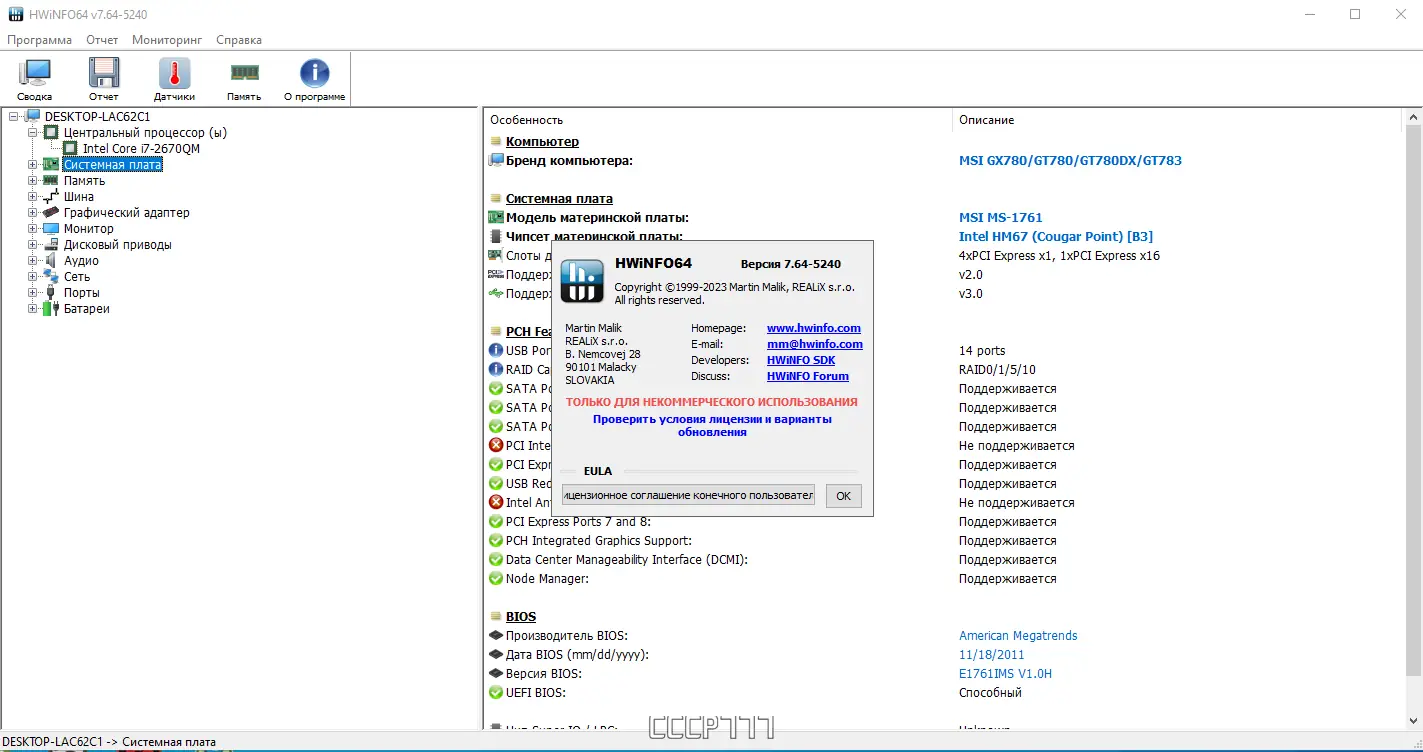This screenshot has width=1423, height=752.
Task: Click the speaker icon beside Аудио
Action: [x=51, y=261]
